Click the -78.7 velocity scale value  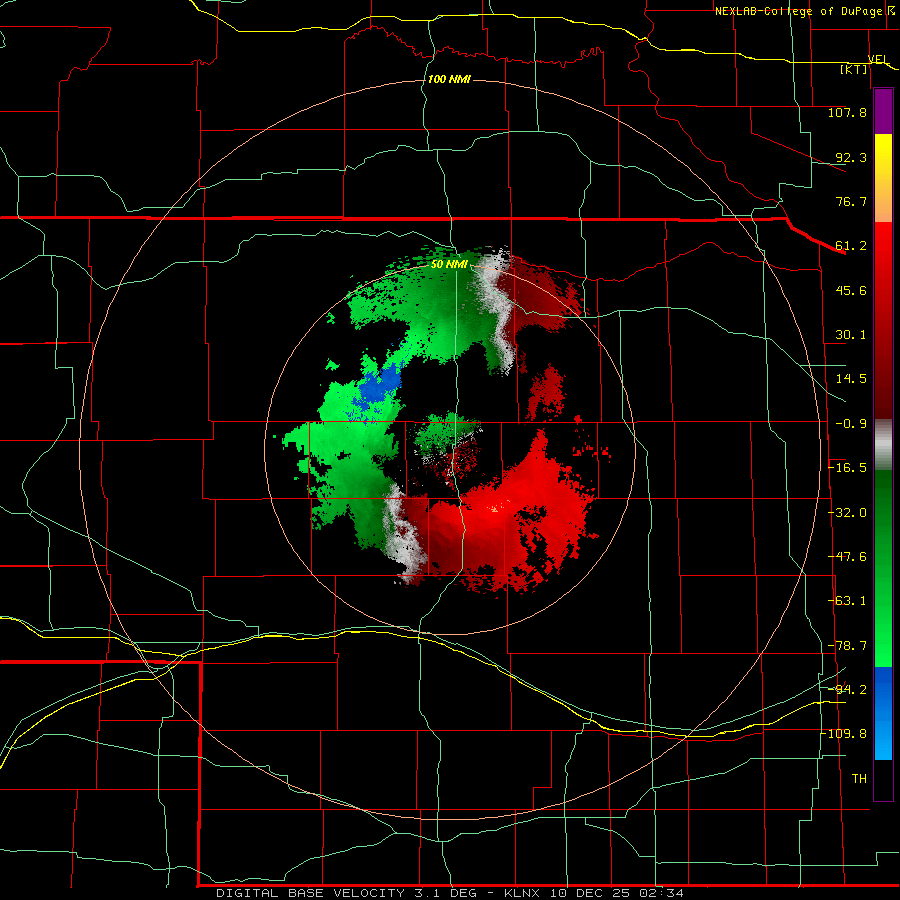(x=847, y=646)
